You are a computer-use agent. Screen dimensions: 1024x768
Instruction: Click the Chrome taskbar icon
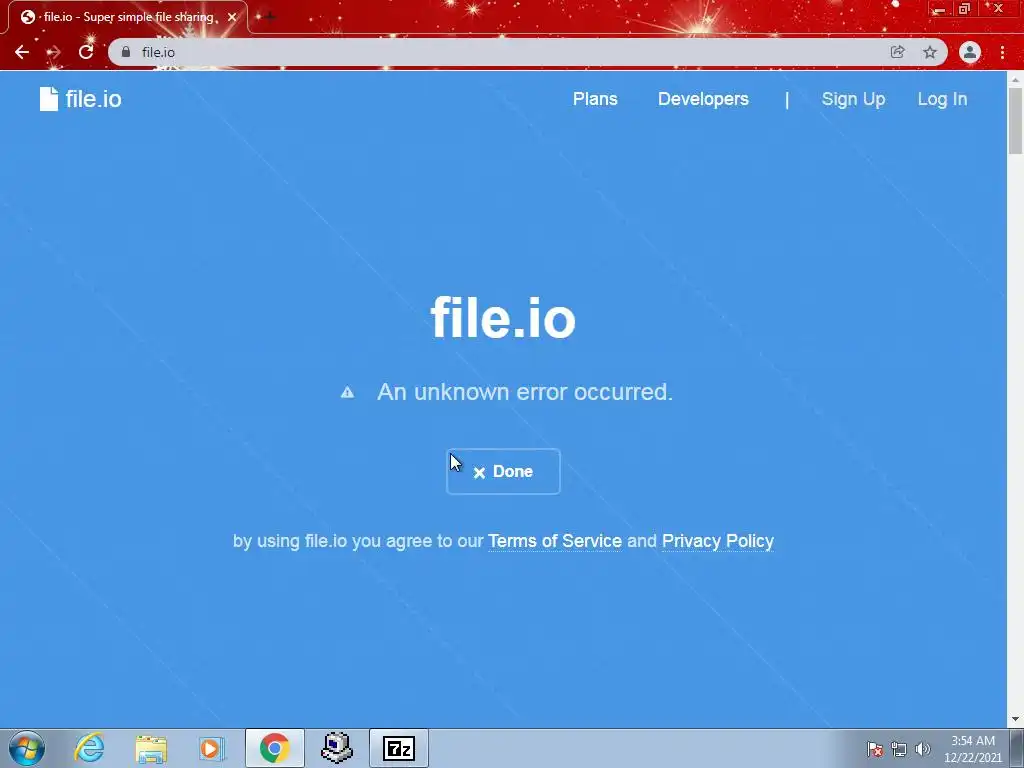[274, 748]
